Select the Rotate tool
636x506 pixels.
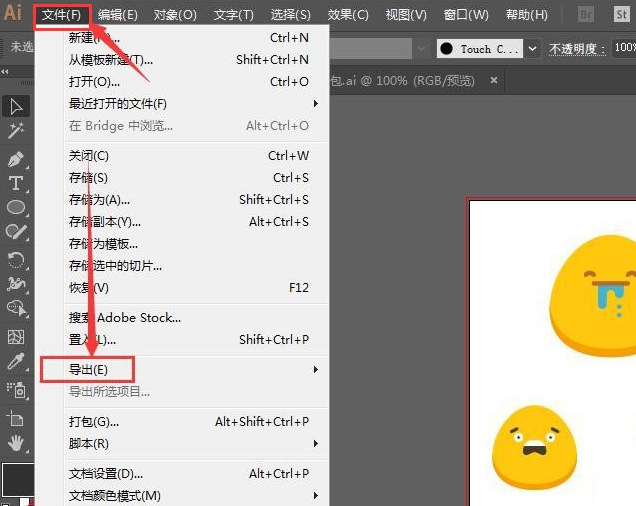coord(16,260)
